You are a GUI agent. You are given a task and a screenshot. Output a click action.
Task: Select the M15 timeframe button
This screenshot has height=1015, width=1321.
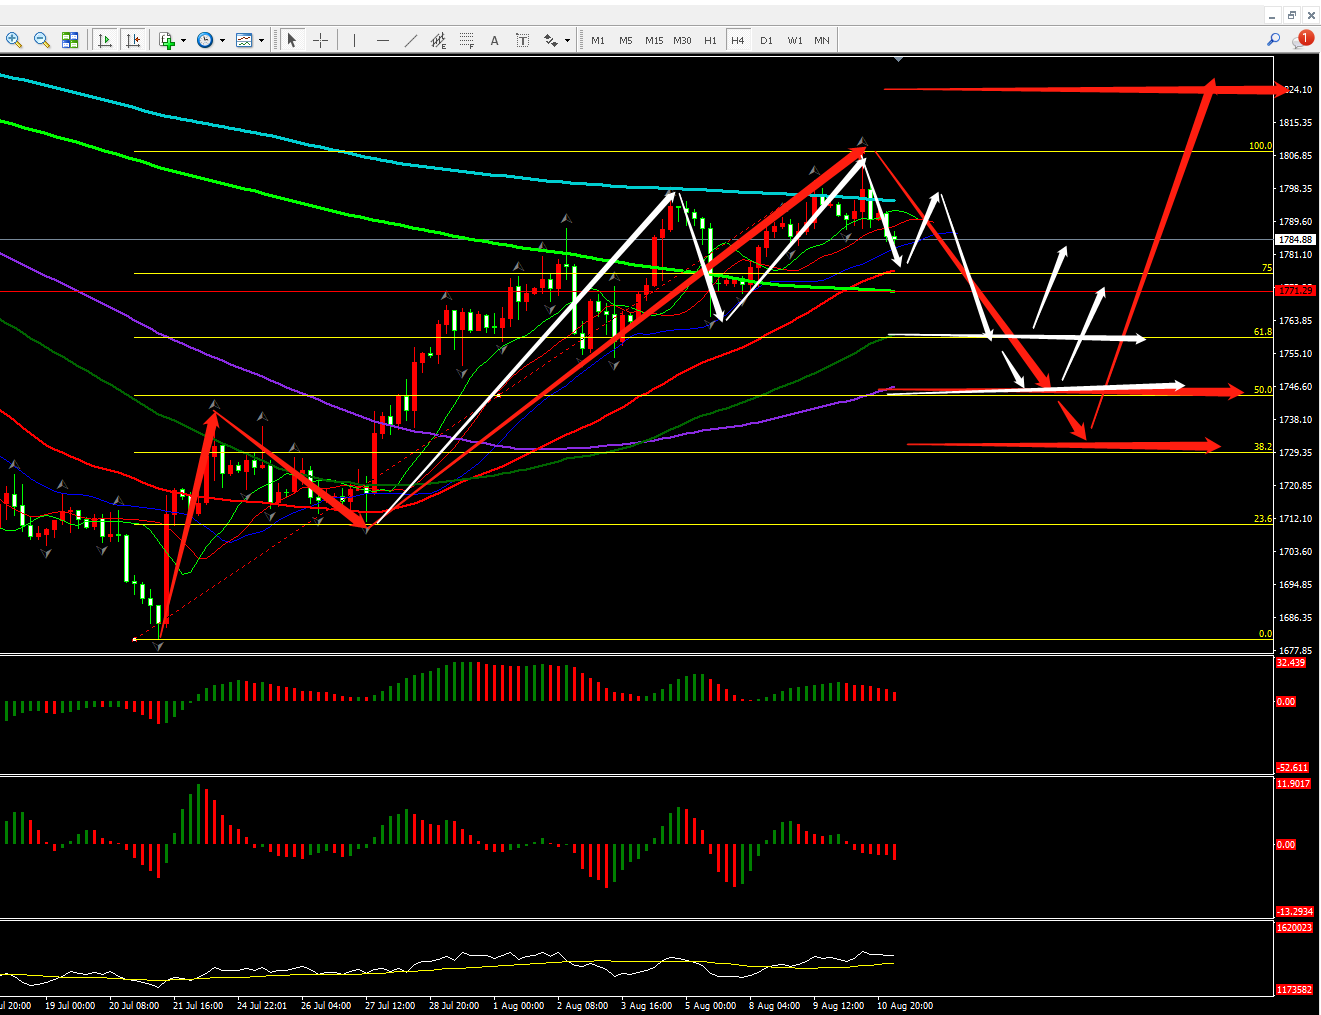tap(654, 40)
